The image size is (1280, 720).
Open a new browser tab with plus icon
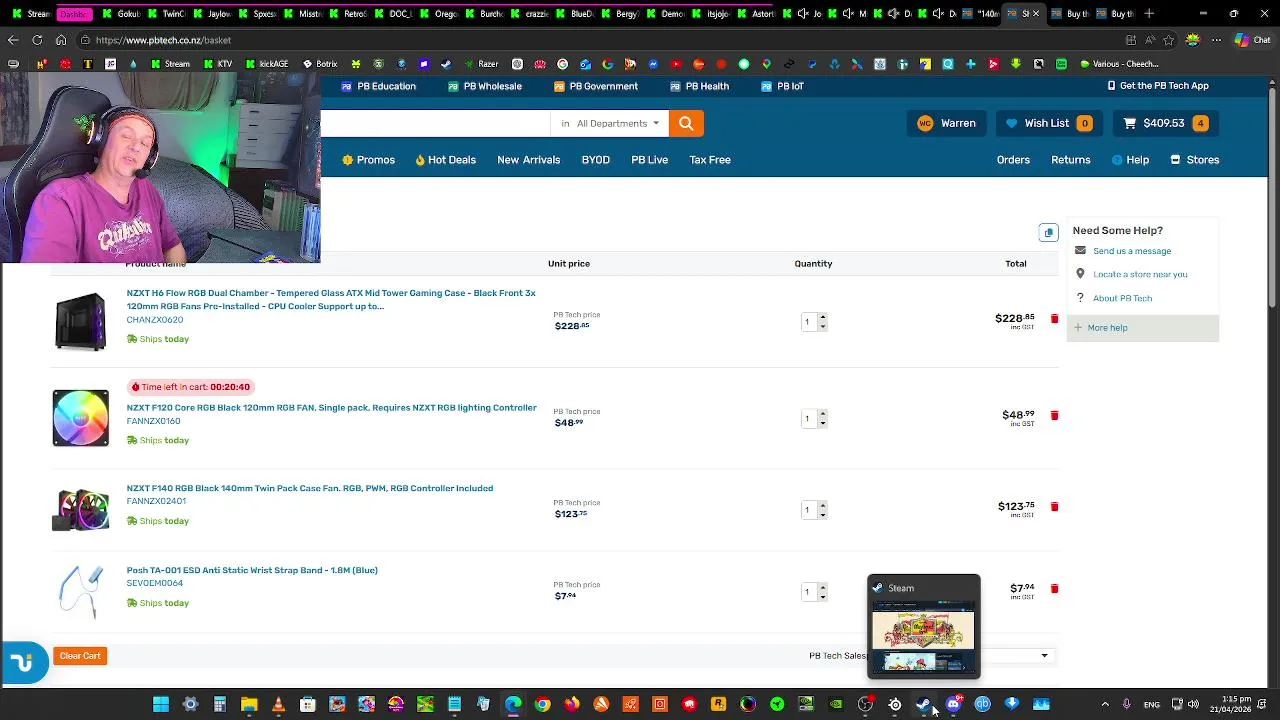(x=1149, y=14)
